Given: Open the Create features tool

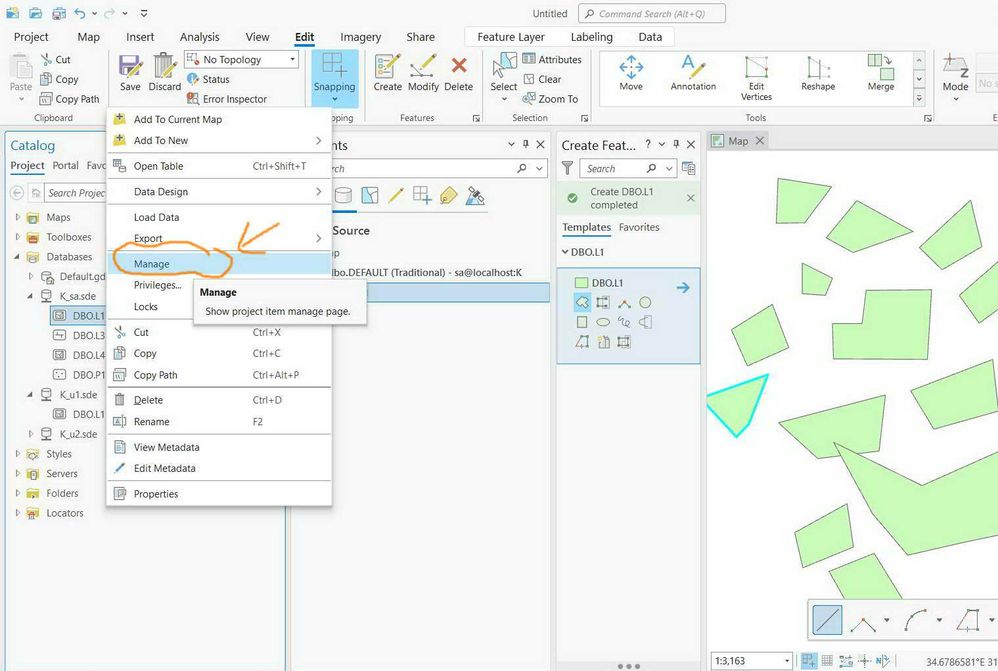Looking at the screenshot, I should click(x=388, y=73).
